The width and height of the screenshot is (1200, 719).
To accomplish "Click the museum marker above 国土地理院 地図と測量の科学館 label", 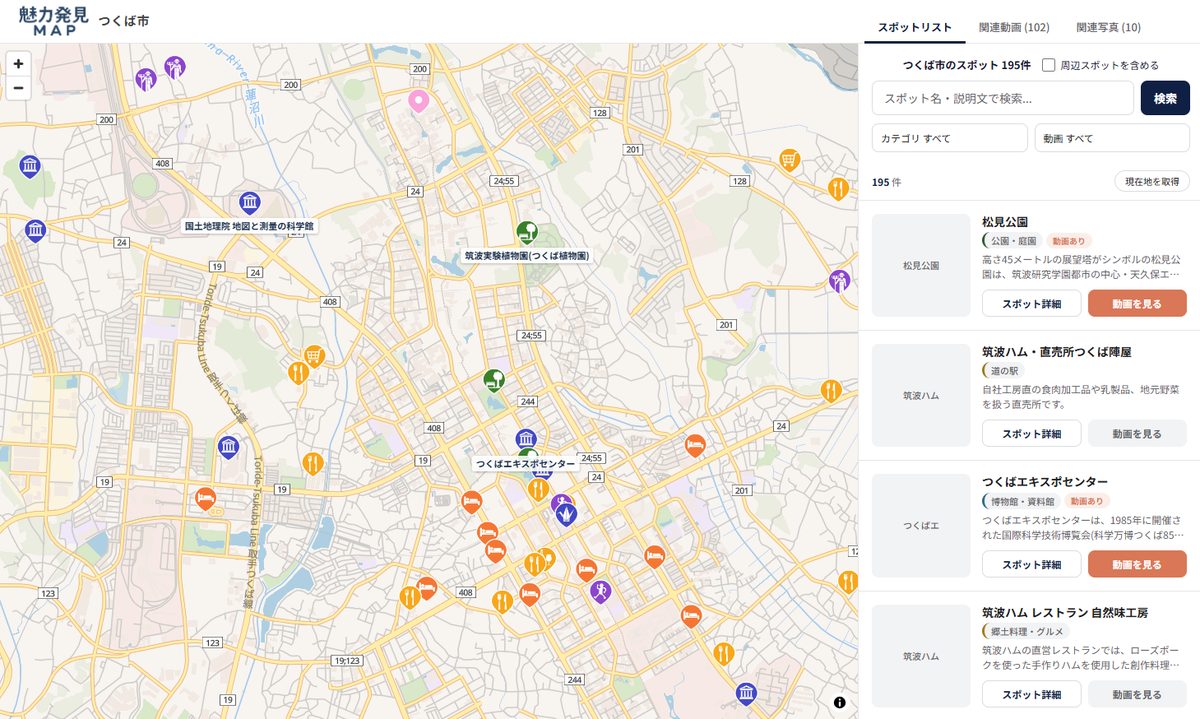I will tap(250, 203).
